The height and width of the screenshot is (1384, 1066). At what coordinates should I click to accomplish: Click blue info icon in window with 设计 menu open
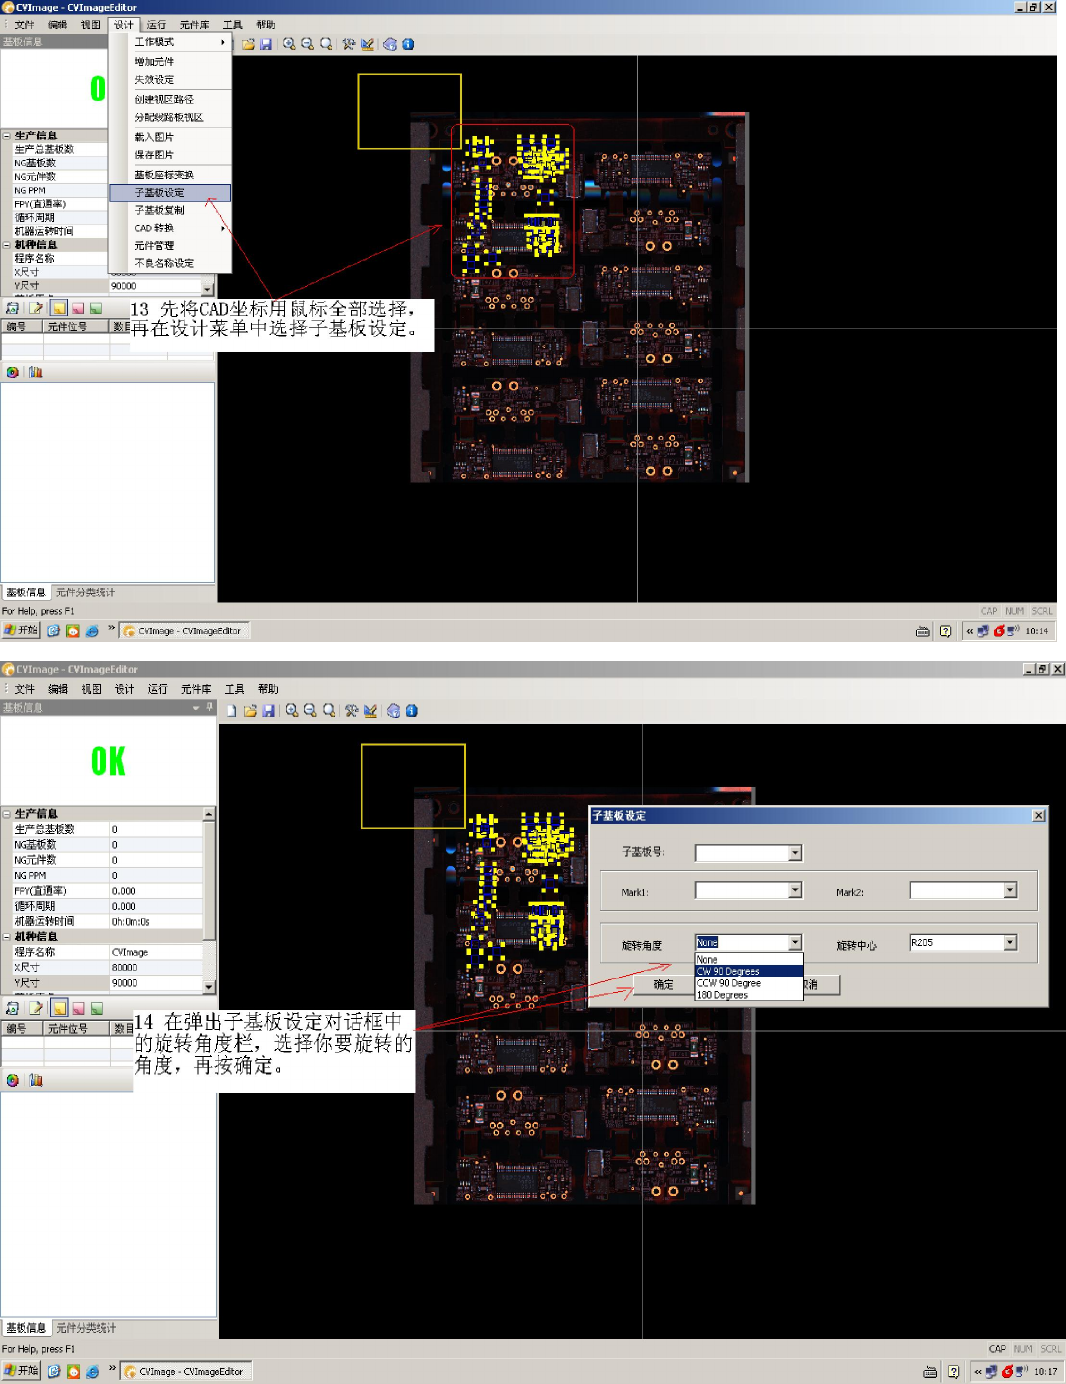pyautogui.click(x=408, y=44)
